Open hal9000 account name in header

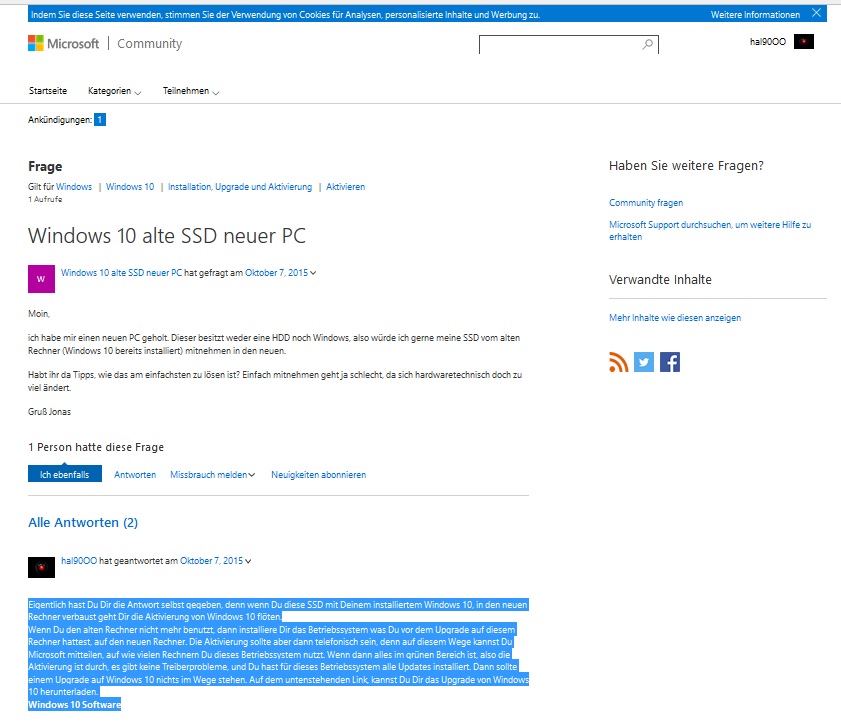[768, 41]
